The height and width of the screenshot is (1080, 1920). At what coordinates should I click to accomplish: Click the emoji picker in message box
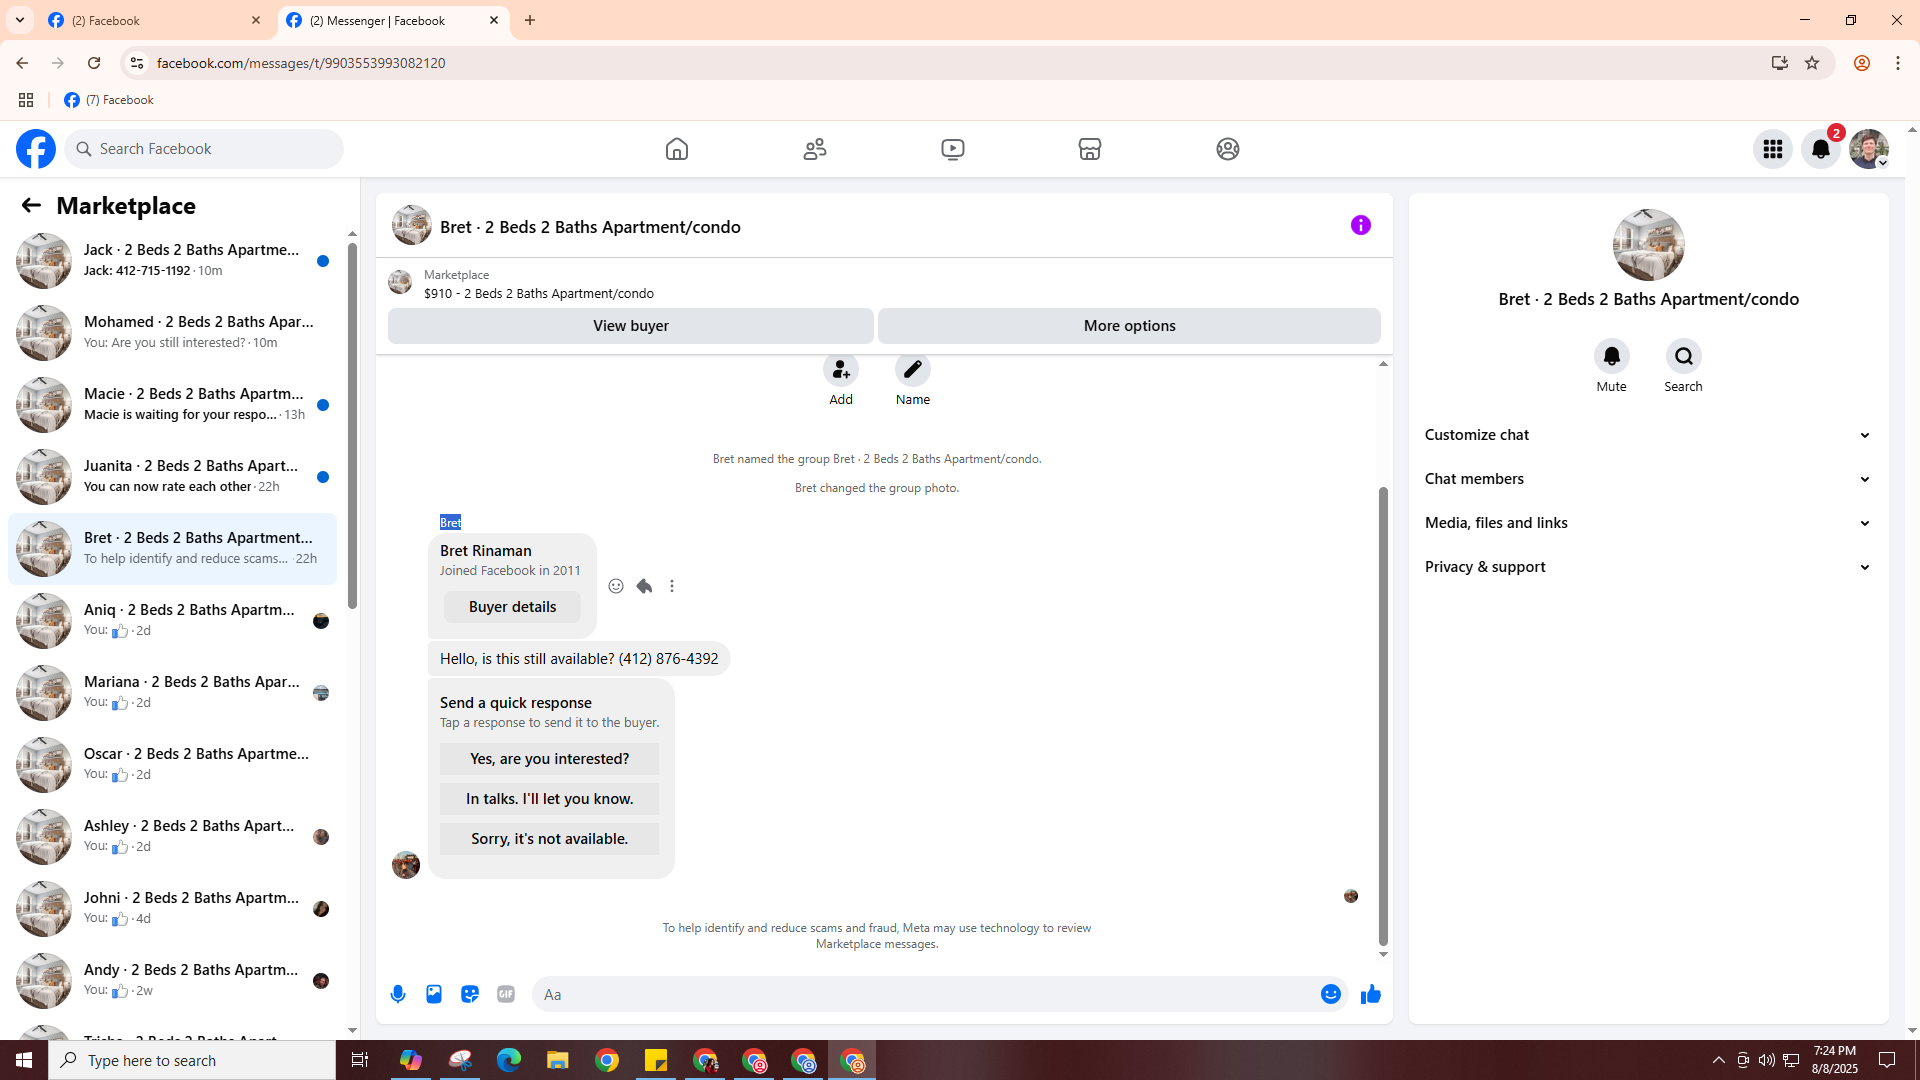[1330, 994]
